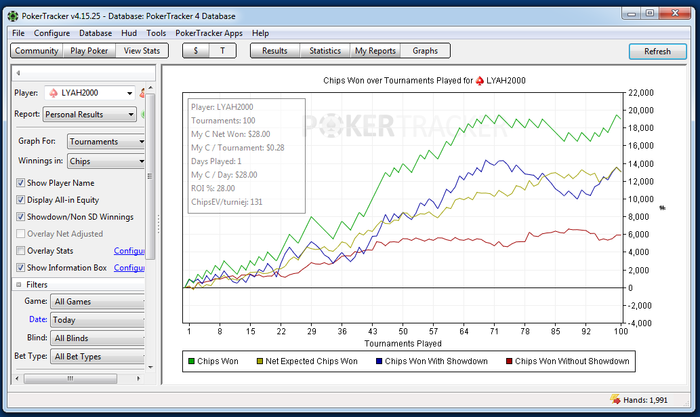Viewport: 700px width, 417px height.
Task: Click sidebar scroll down arrow
Action: tap(150, 367)
